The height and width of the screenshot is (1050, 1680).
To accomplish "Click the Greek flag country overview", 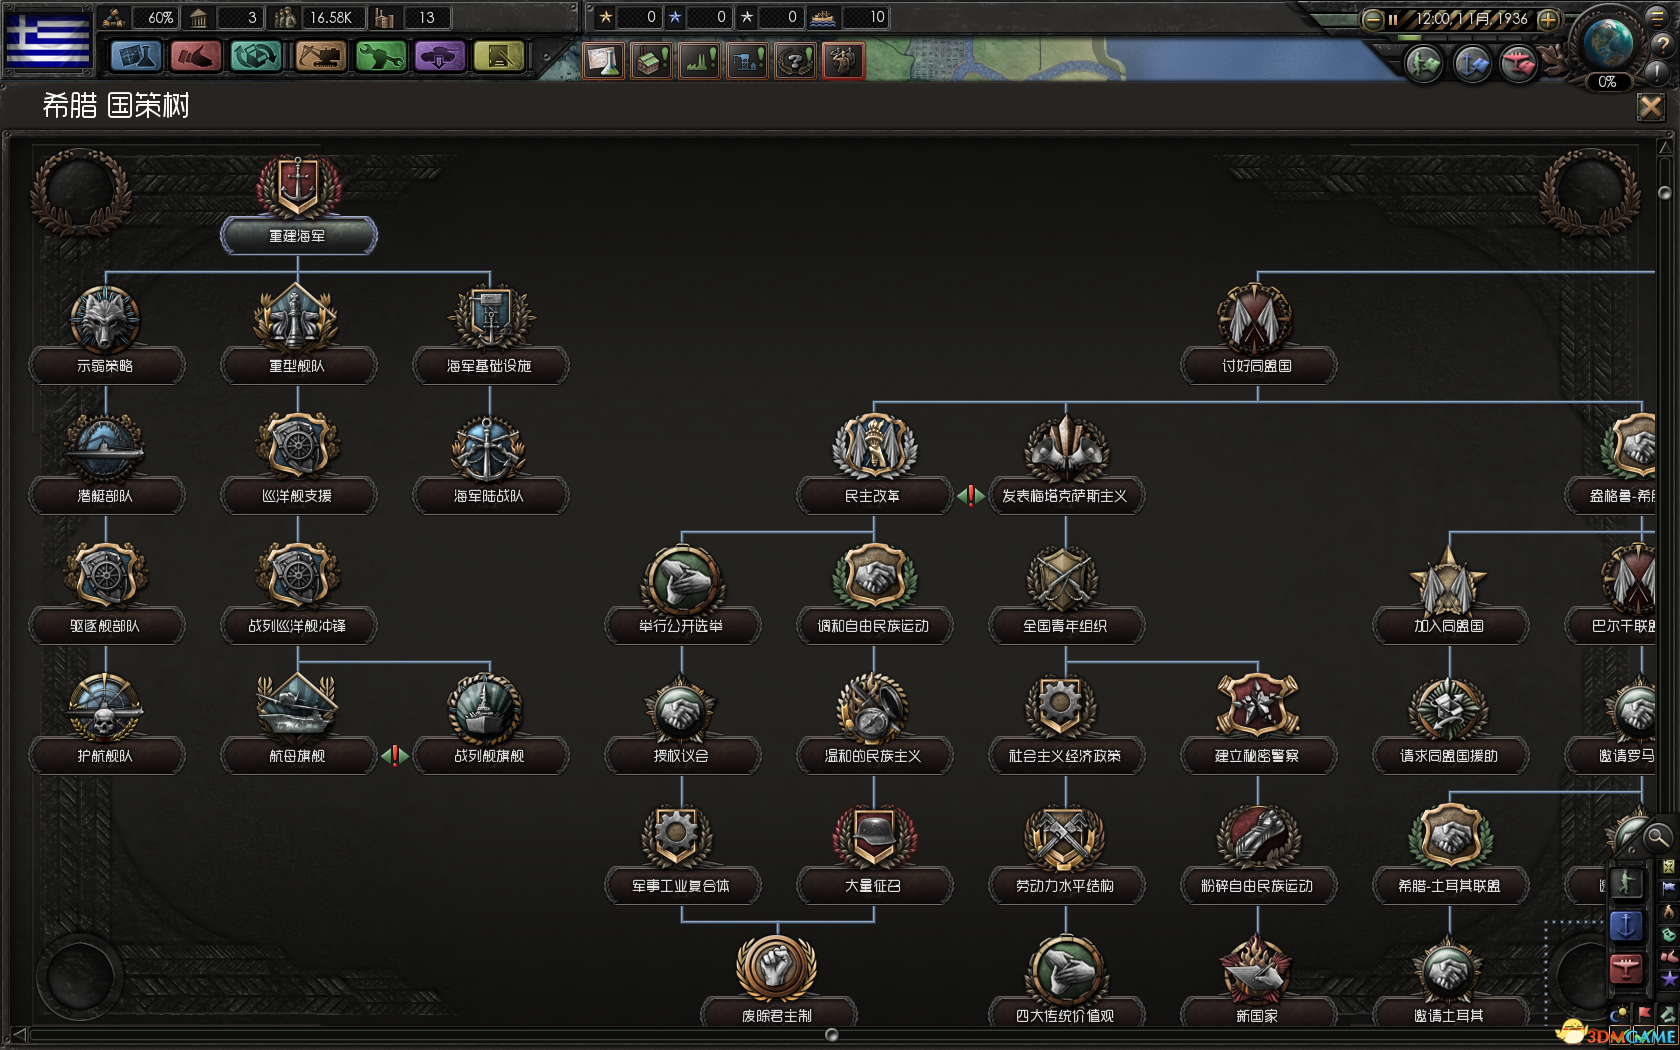I will coord(47,39).
